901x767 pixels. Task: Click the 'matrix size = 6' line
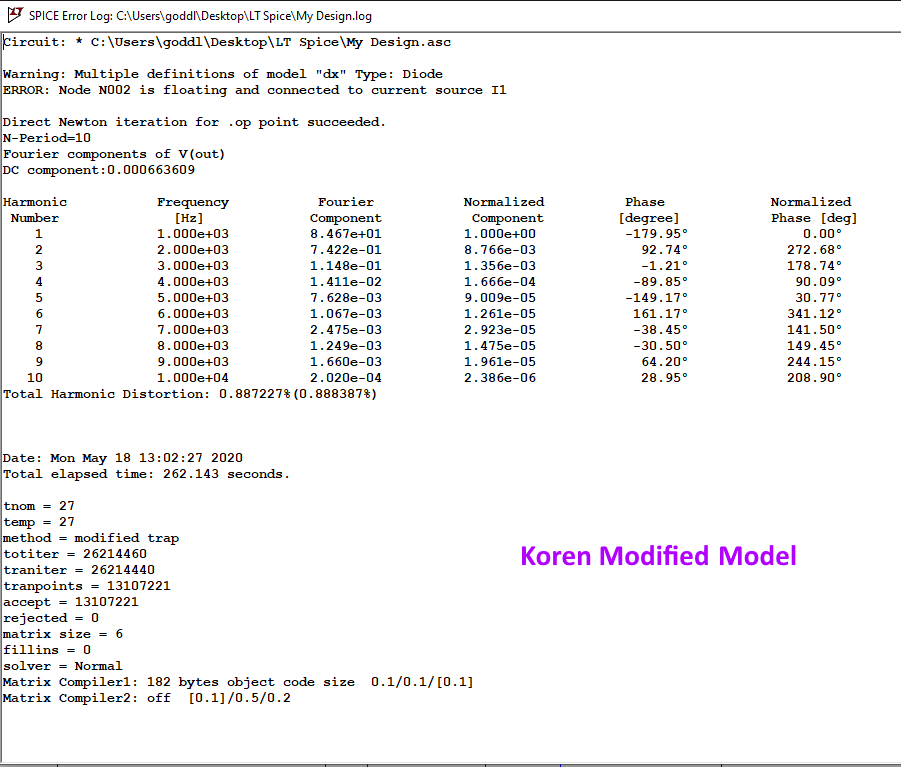coord(63,634)
